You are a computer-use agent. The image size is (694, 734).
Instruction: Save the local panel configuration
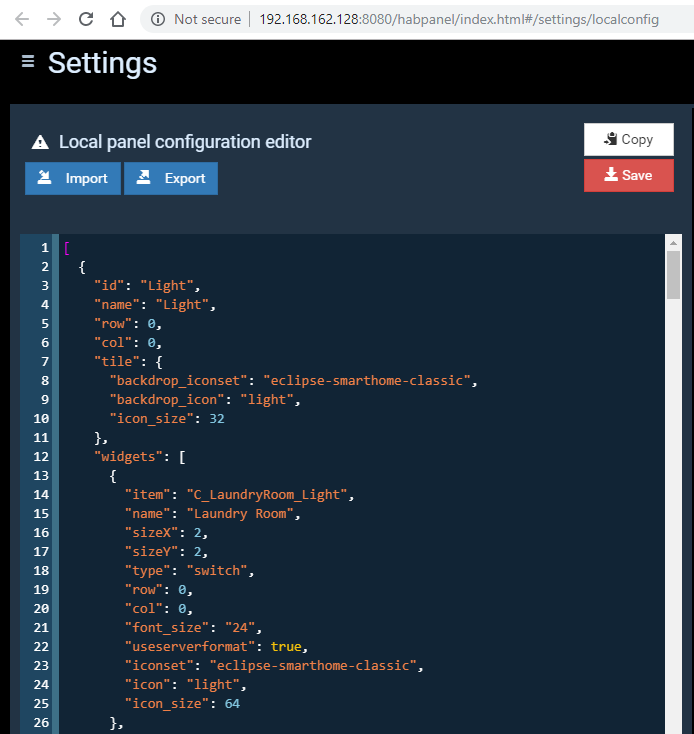[628, 176]
